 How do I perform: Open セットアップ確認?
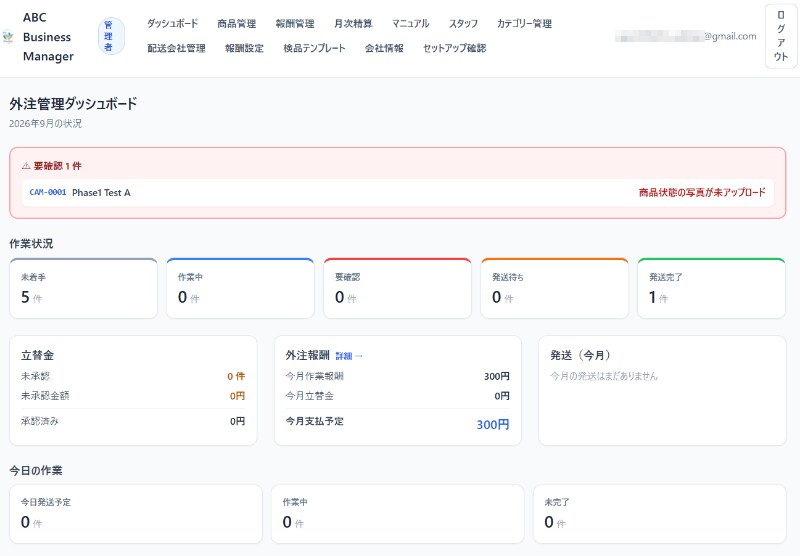[455, 48]
